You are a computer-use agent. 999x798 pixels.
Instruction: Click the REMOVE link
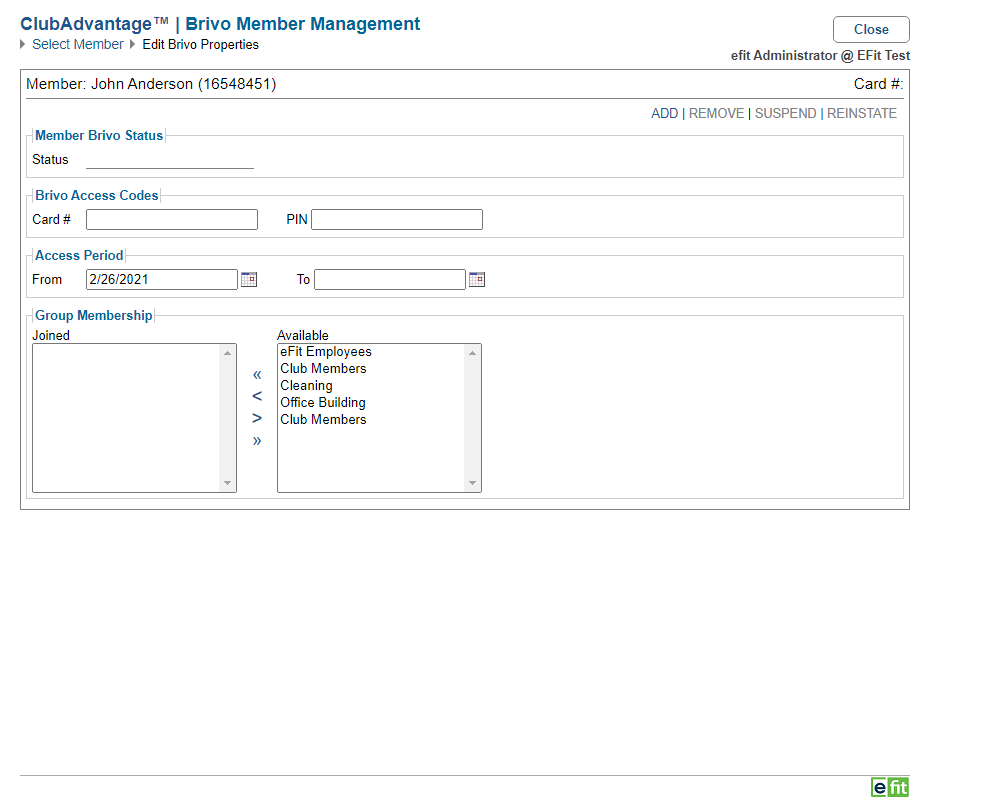click(x=716, y=113)
